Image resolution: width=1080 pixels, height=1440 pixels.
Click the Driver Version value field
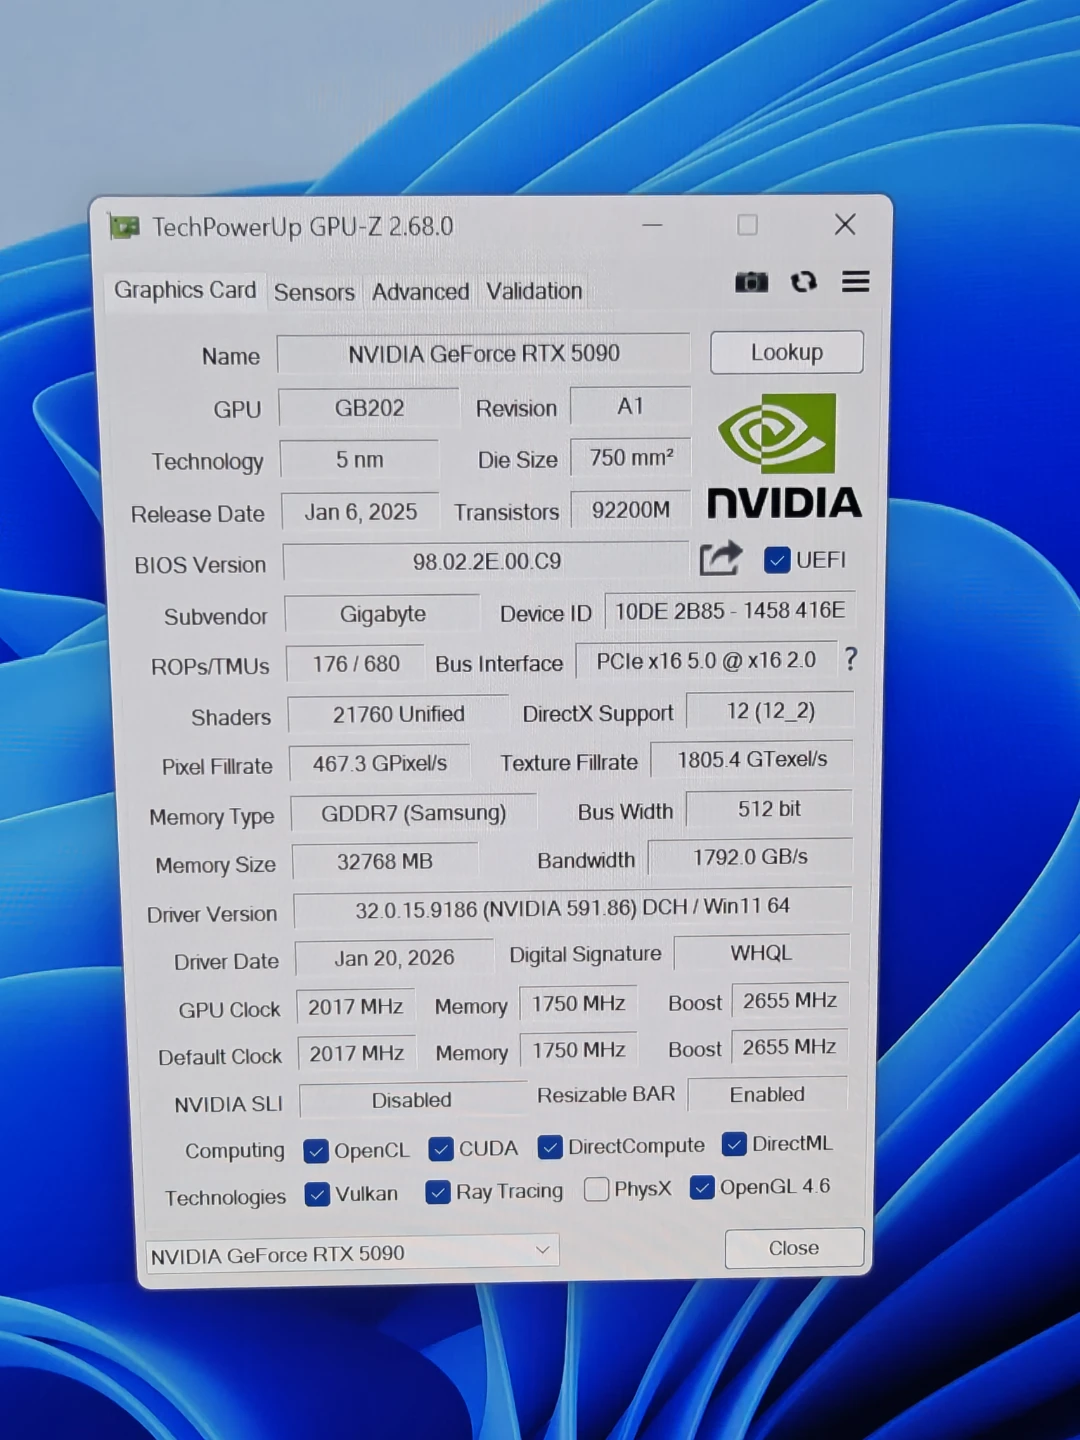573,907
